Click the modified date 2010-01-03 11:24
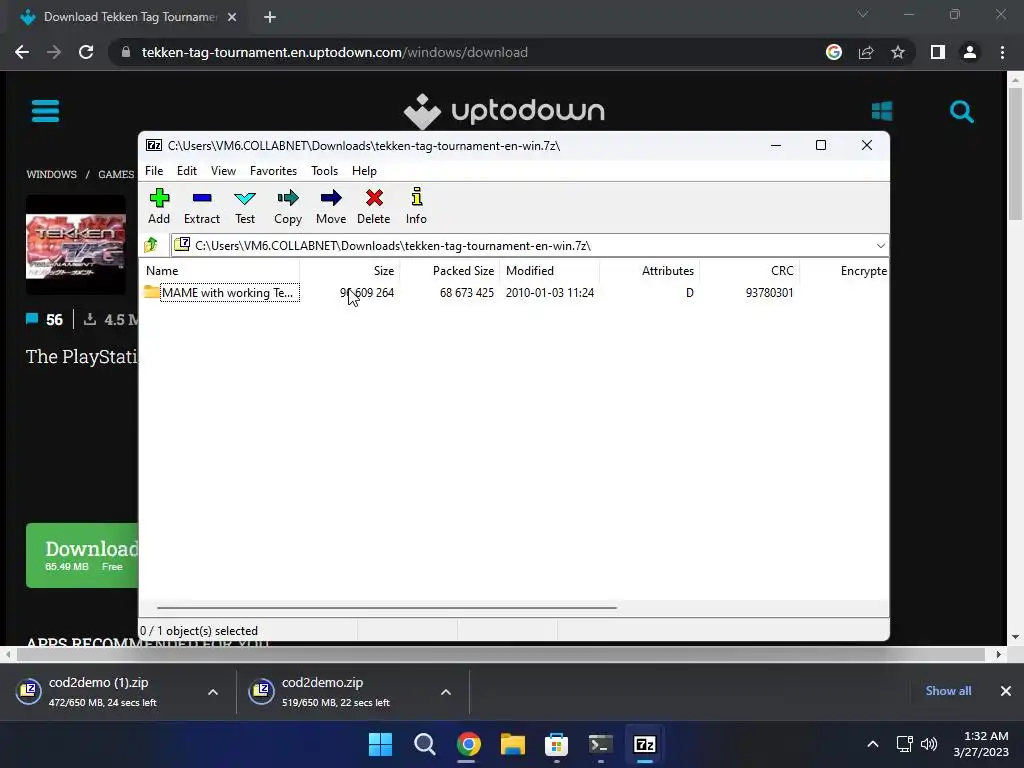 coord(550,293)
